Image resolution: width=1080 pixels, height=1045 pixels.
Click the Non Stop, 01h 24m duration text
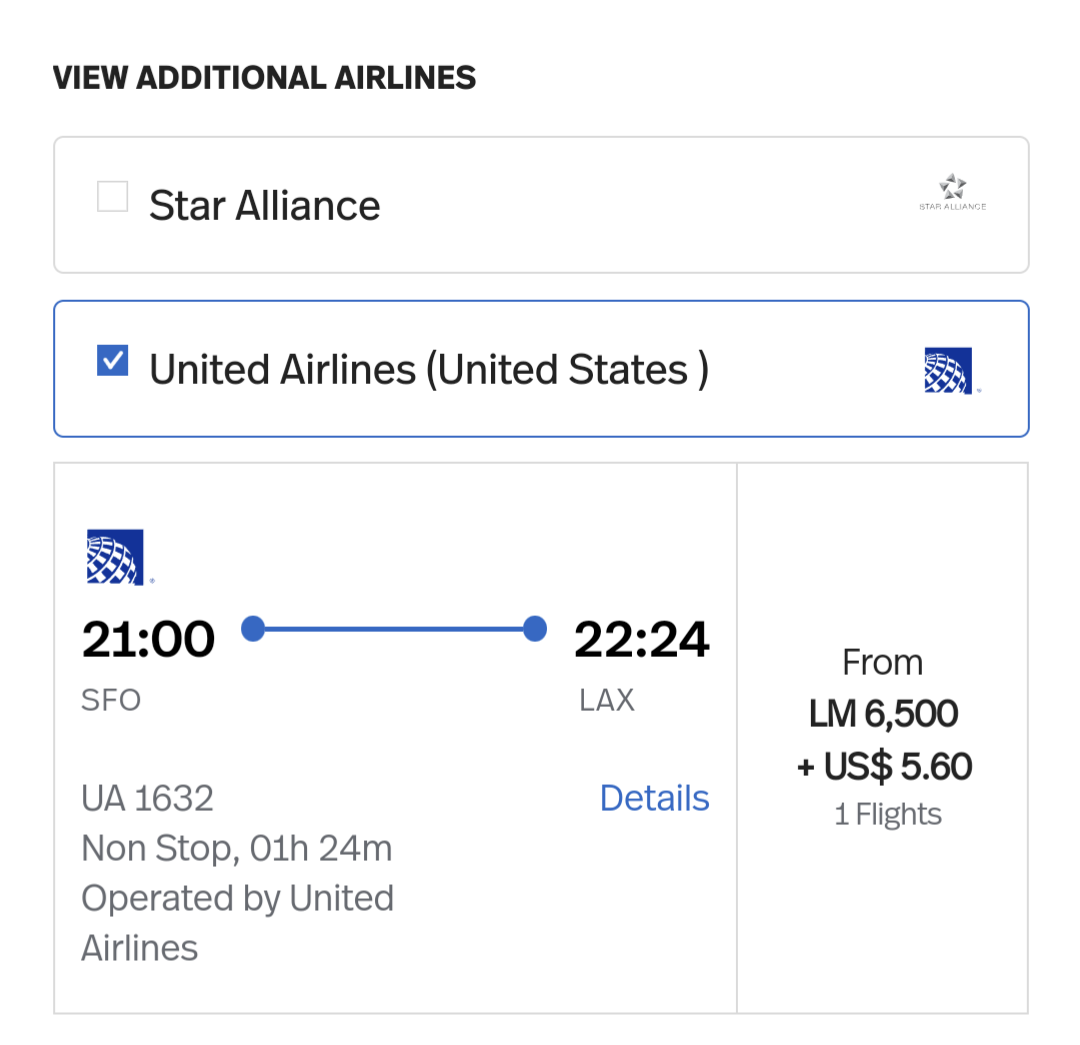[236, 848]
